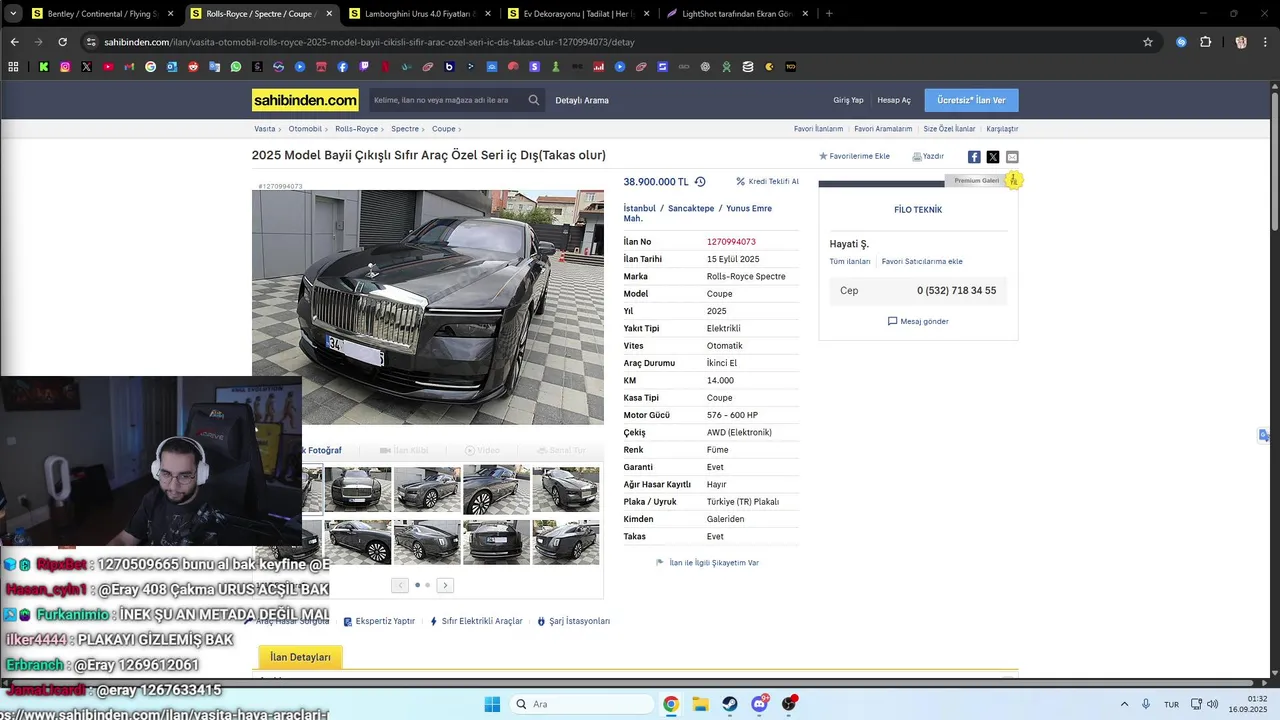The height and width of the screenshot is (720, 1280).
Task: Click the Kredi Teklifi Al percent link
Action: click(x=768, y=182)
